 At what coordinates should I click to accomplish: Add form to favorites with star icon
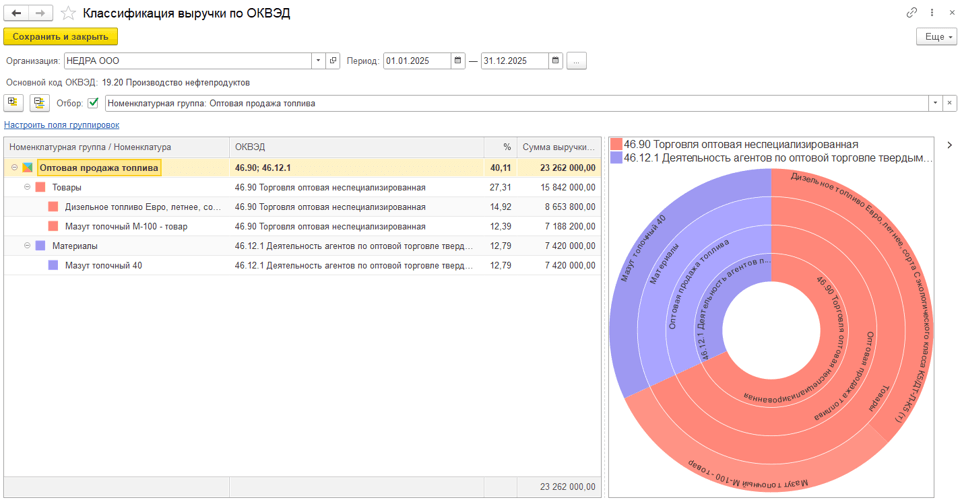click(x=68, y=13)
